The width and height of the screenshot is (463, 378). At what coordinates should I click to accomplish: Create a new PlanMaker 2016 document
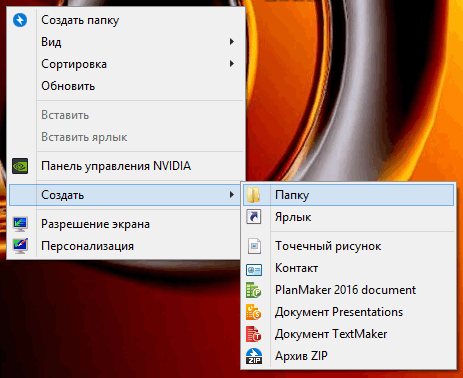(x=349, y=290)
